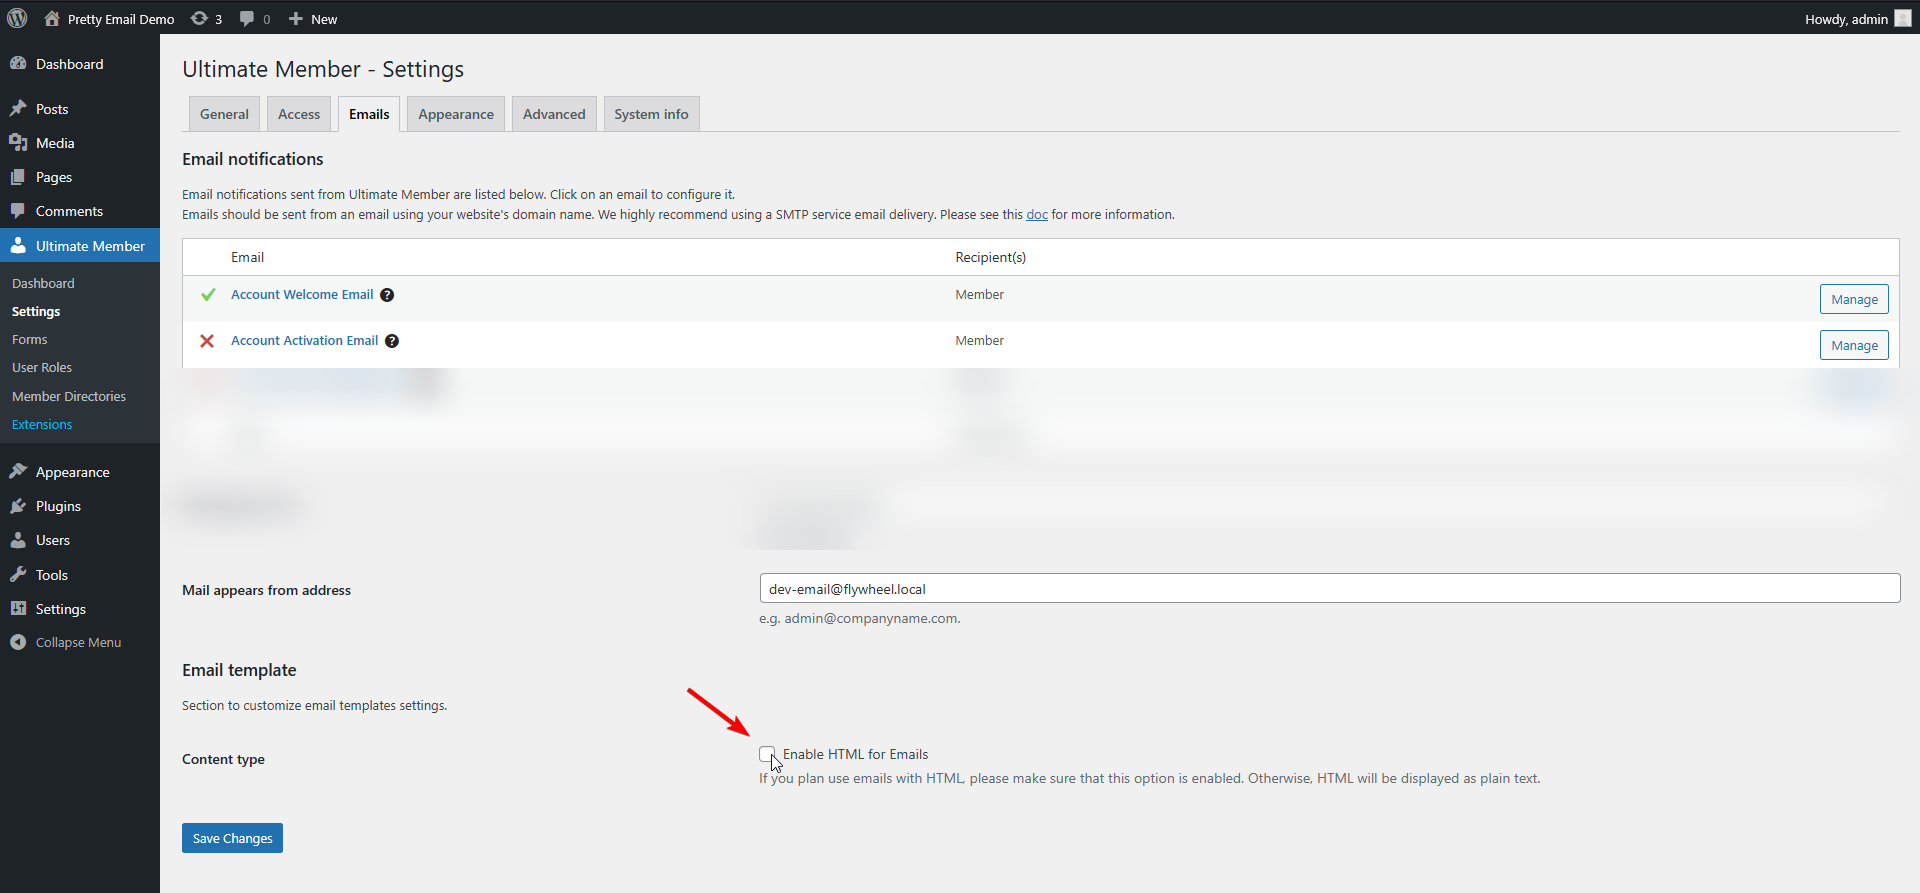
Task: Enable HTML for Emails checkbox
Action: [767, 754]
